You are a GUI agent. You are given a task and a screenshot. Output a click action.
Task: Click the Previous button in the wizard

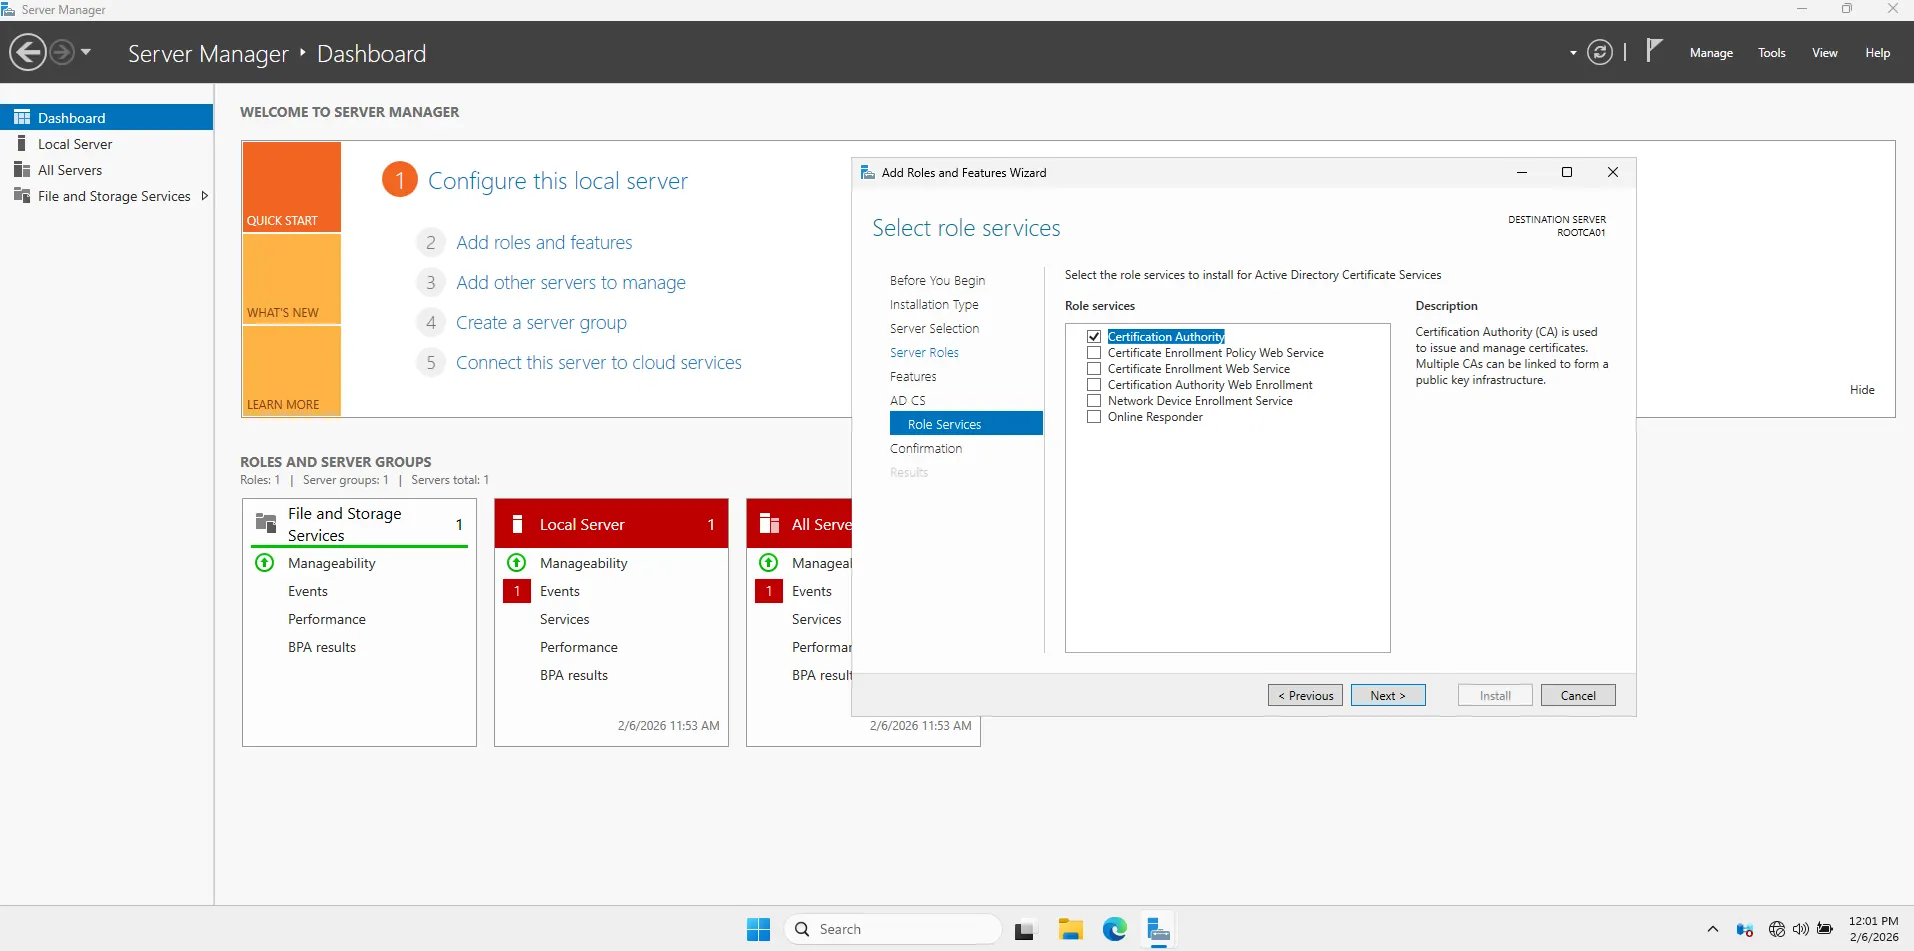[x=1305, y=695]
